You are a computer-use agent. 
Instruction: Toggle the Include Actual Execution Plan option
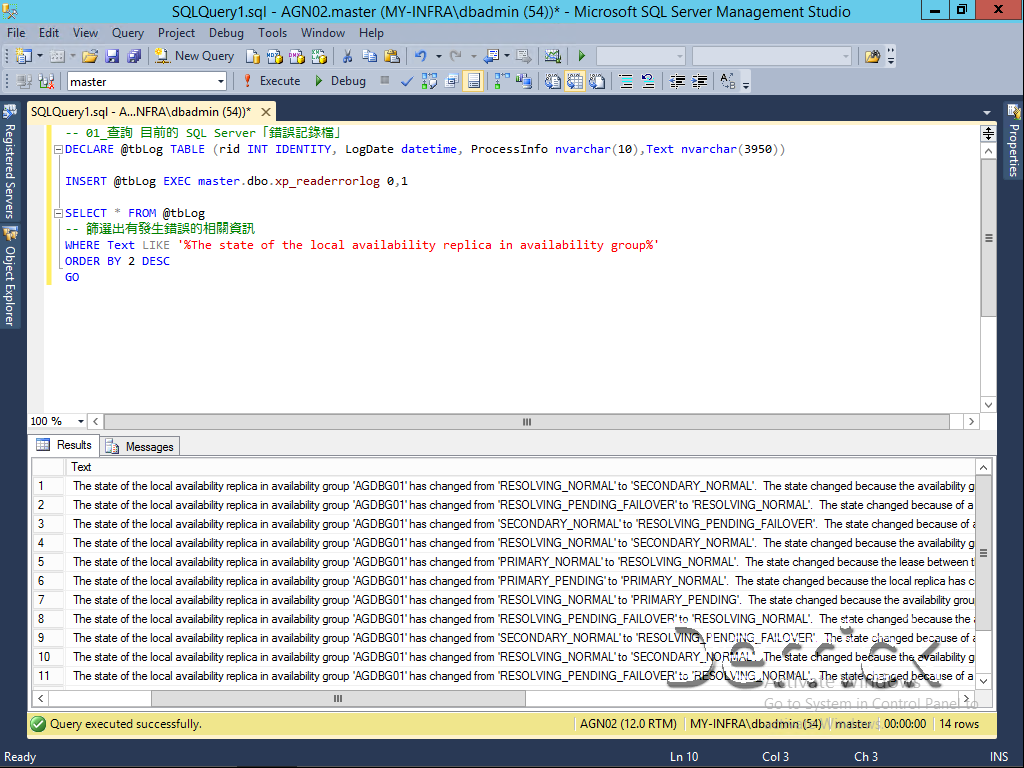tap(498, 81)
